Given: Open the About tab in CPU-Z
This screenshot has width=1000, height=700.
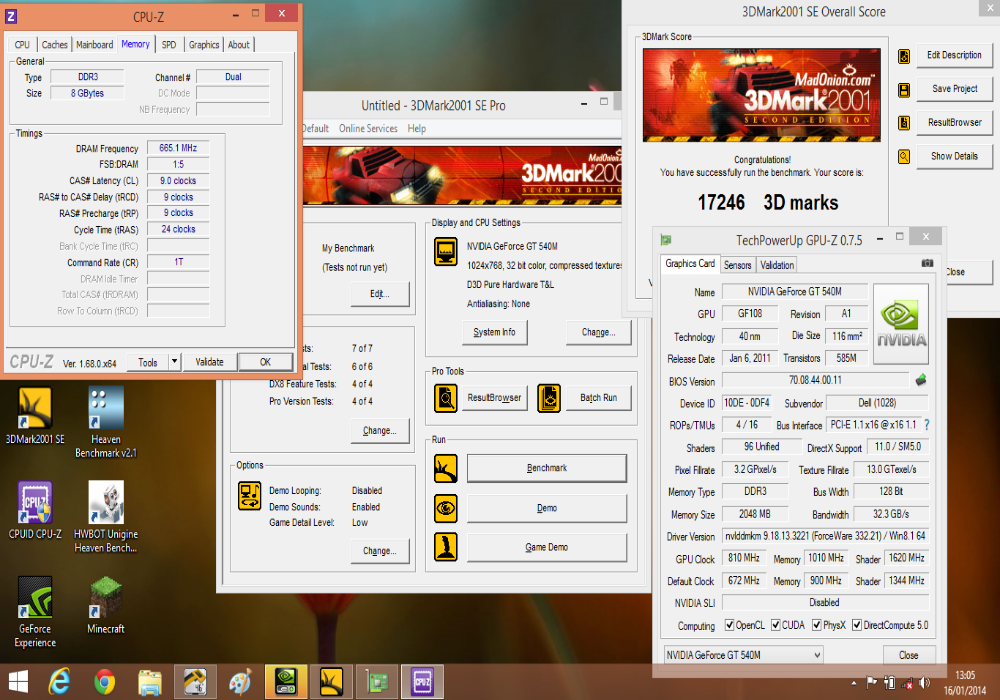Looking at the screenshot, I should pos(239,45).
